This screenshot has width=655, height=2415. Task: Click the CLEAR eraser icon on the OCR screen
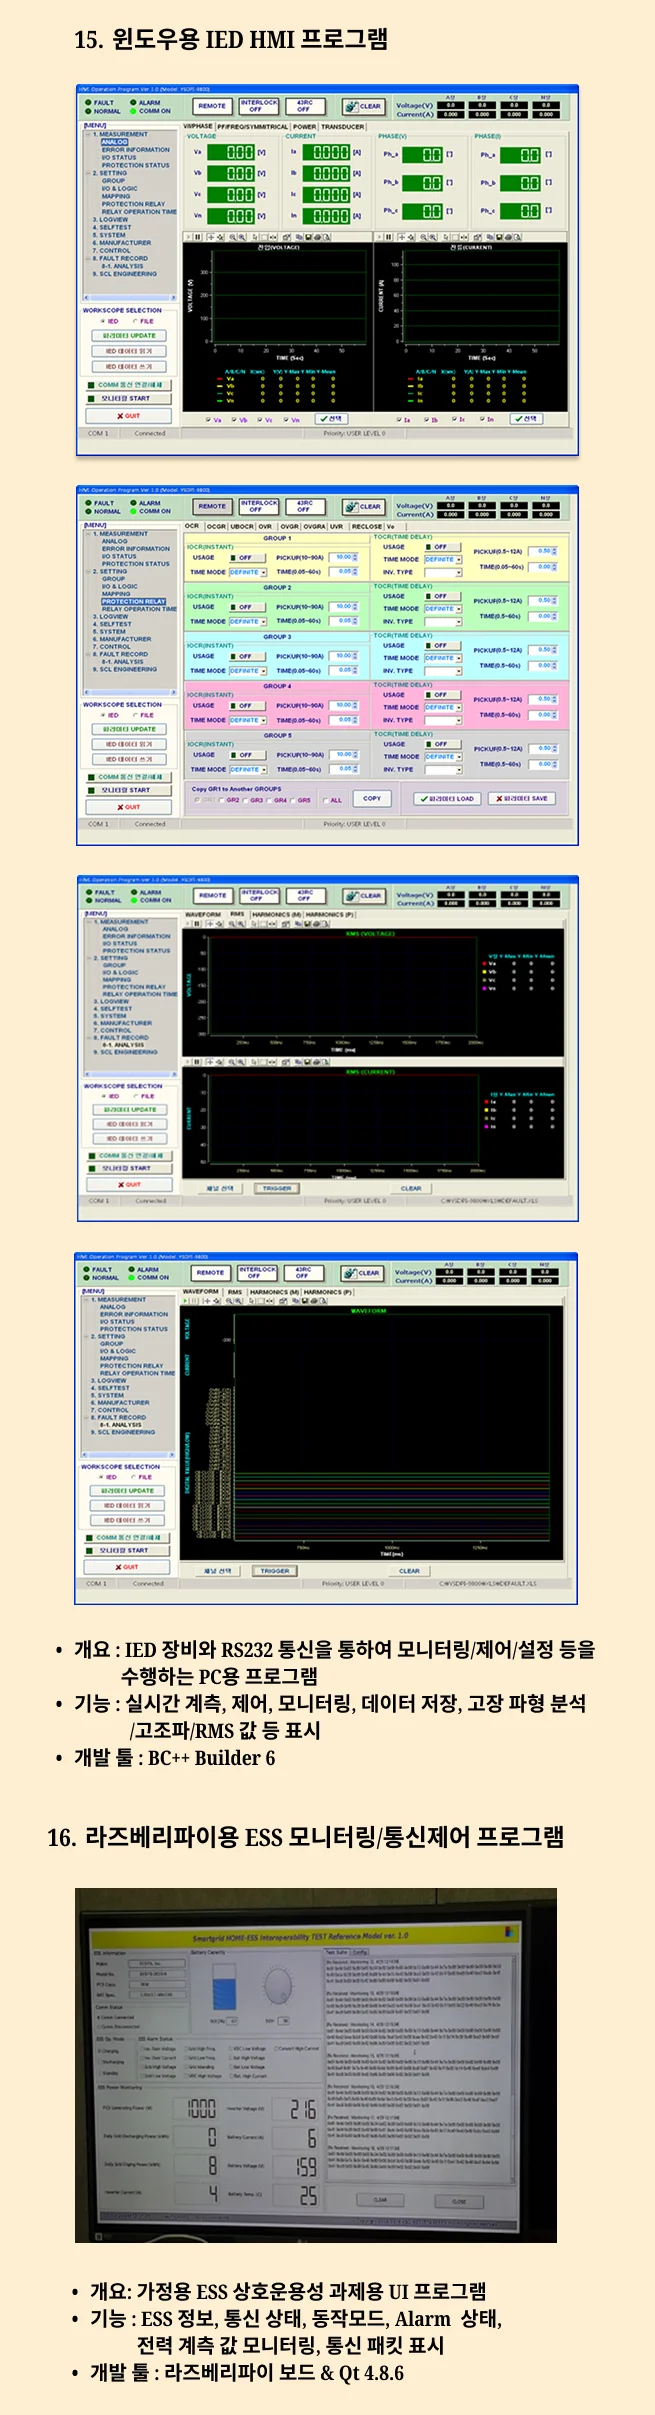click(x=350, y=507)
